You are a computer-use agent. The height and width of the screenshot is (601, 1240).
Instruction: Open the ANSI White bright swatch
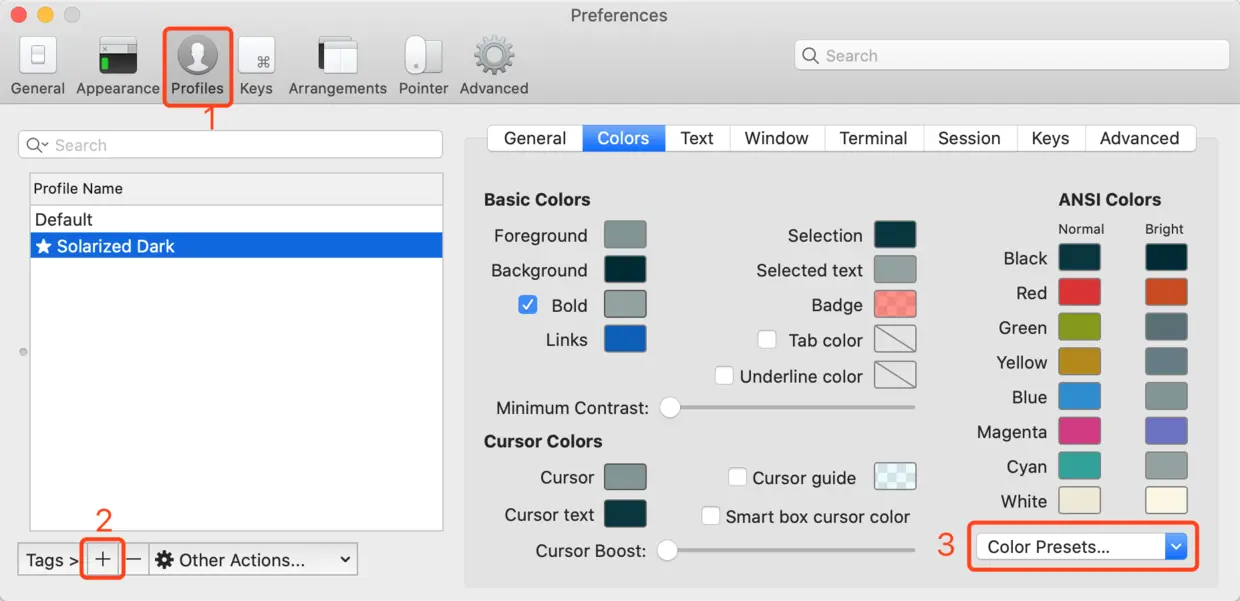(1166, 500)
